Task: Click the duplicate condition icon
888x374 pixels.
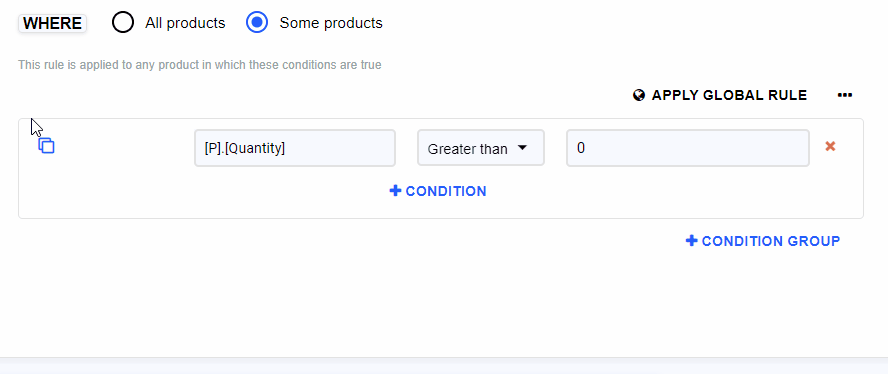Action: [x=46, y=146]
